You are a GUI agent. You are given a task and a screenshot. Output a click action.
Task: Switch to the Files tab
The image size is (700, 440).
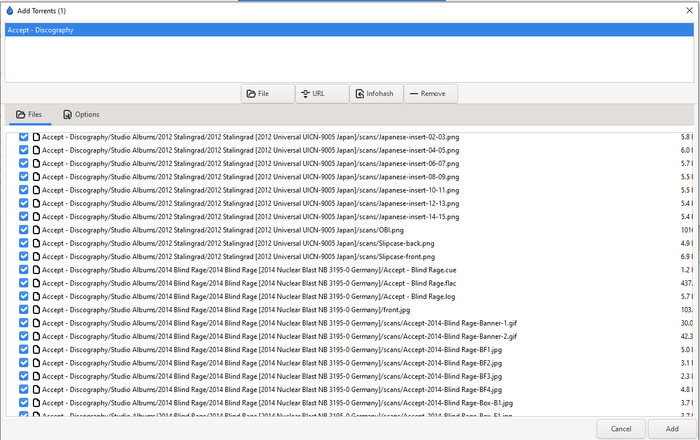tap(29, 115)
